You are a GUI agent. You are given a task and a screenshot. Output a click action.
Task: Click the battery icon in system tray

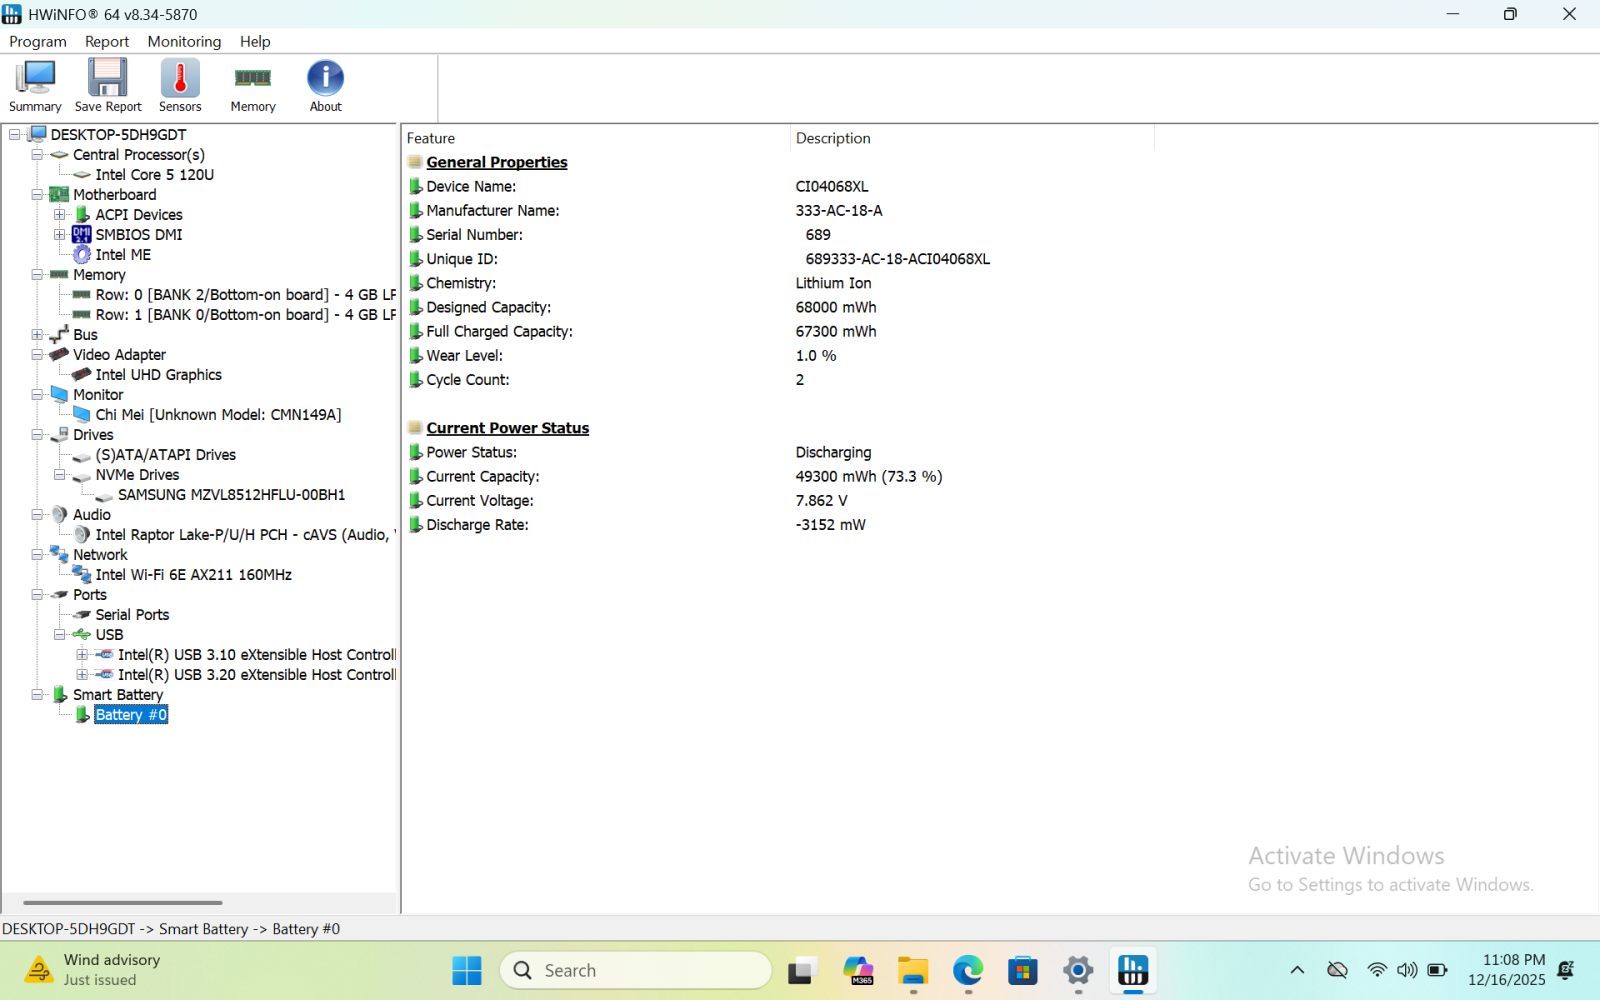click(x=1437, y=970)
